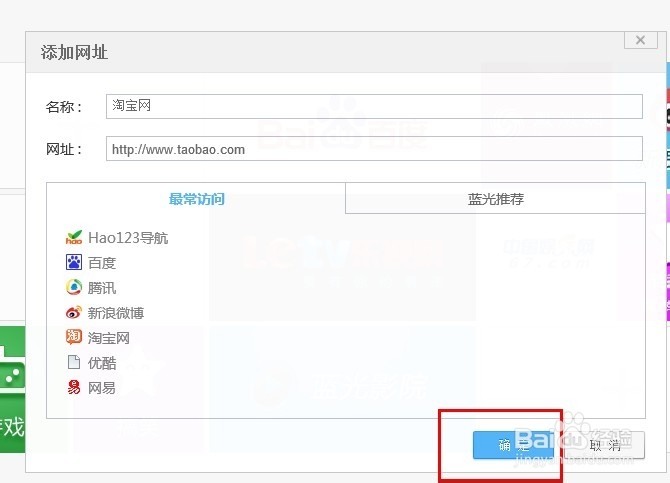Select the Hao123导航 entry
Image resolution: width=670 pixels, height=483 pixels.
(128, 238)
